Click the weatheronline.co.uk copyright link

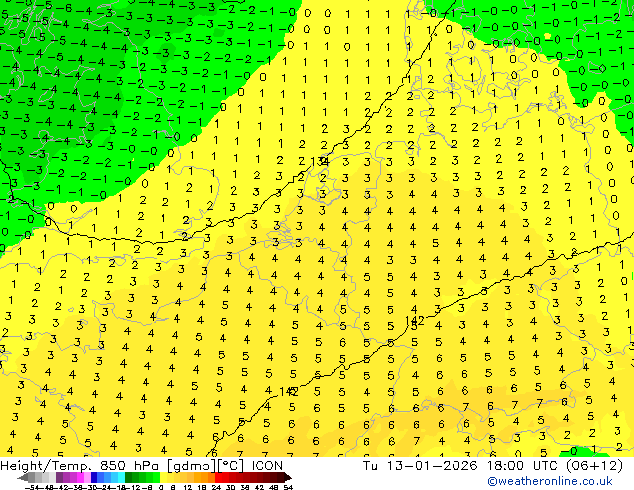pos(550,481)
